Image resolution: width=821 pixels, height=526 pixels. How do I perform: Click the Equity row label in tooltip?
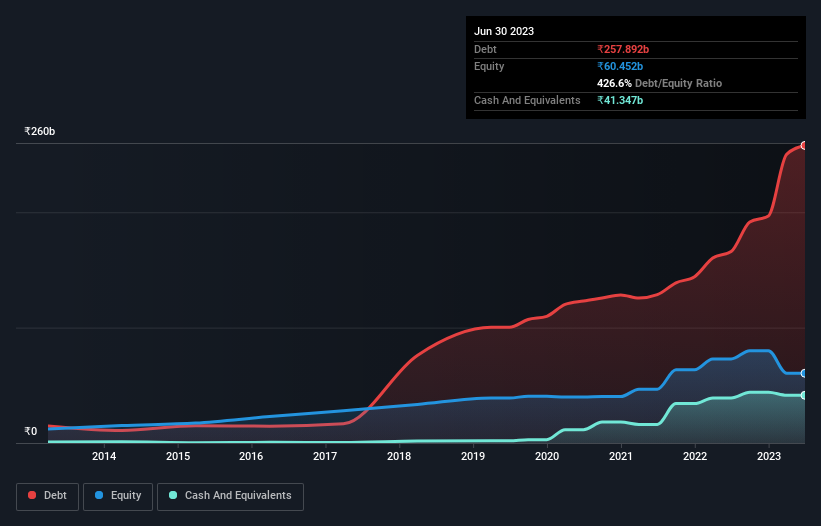point(489,66)
